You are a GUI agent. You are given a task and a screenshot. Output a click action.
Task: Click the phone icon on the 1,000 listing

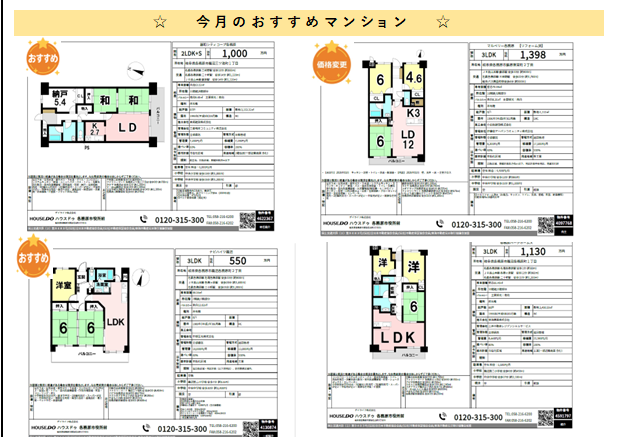click(144, 219)
